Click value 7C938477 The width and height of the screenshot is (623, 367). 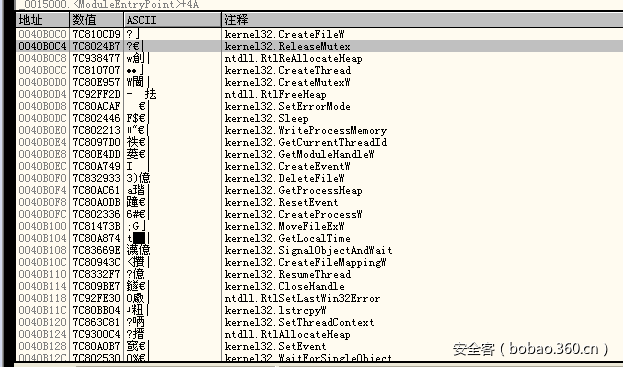(96, 58)
